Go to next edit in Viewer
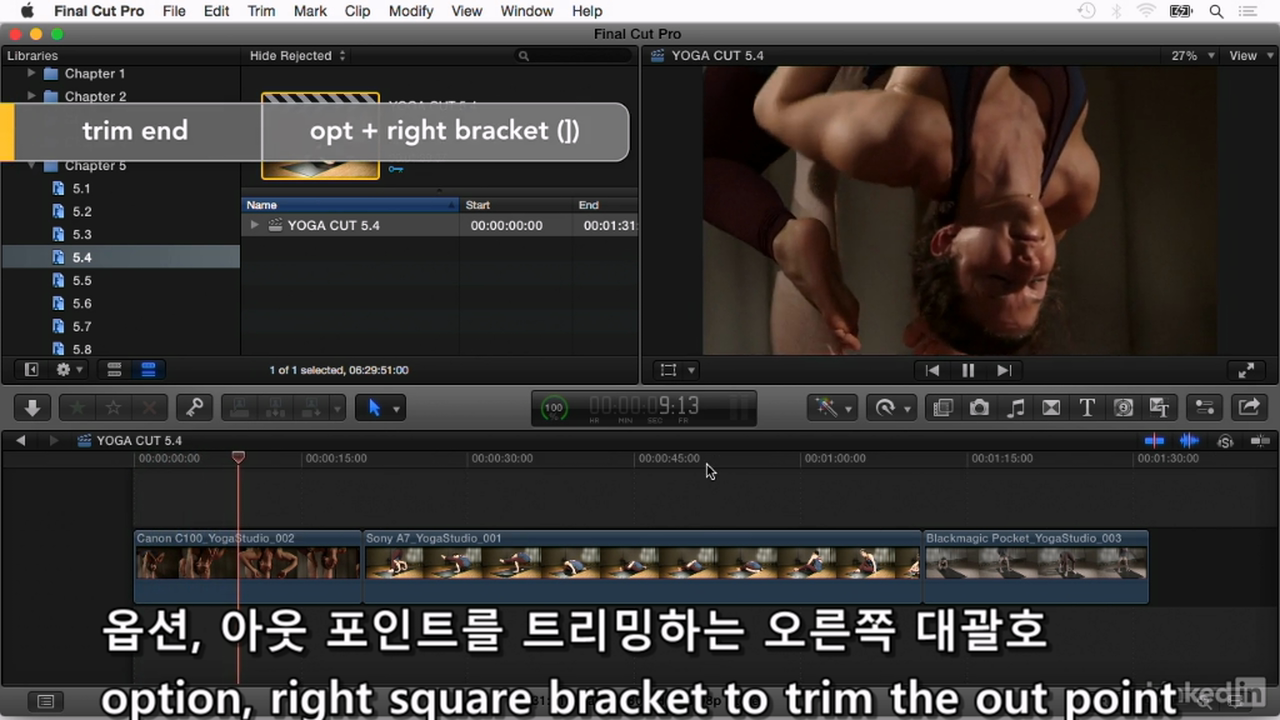This screenshot has width=1280, height=720. (1004, 370)
